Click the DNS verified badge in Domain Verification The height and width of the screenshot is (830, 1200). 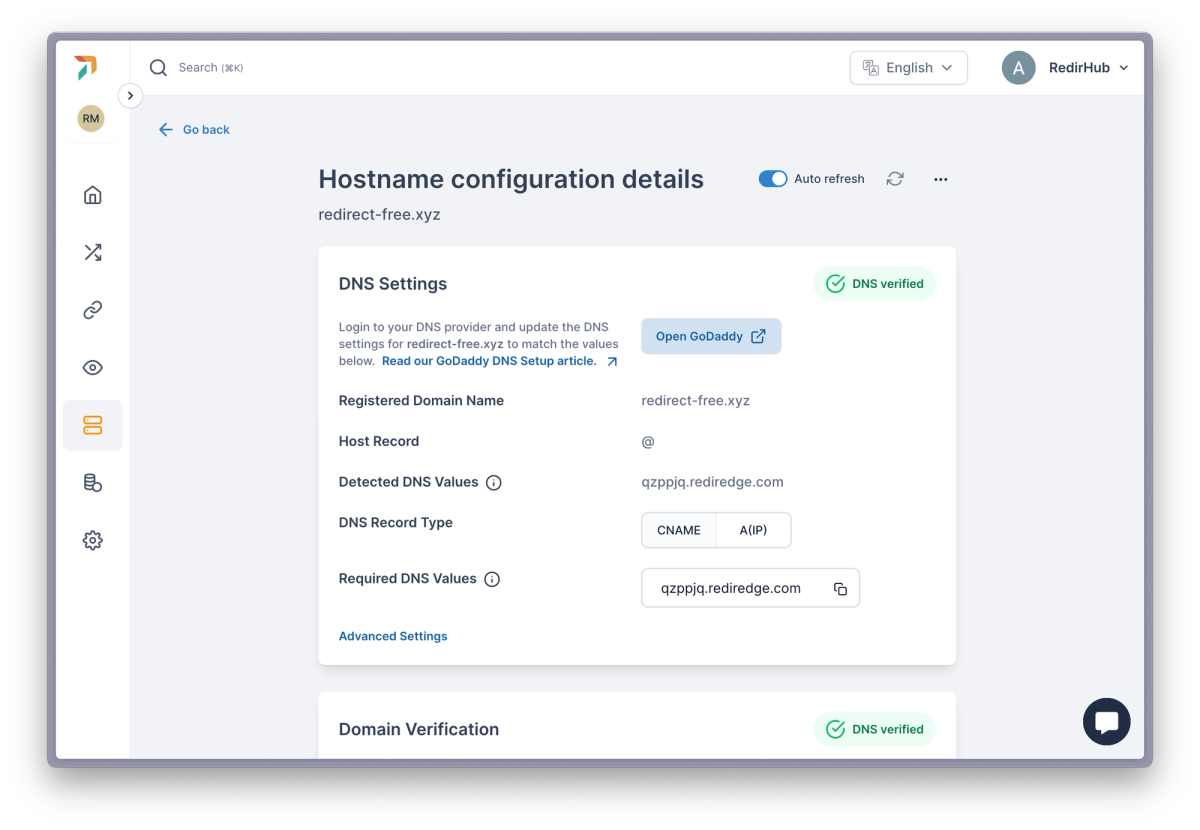click(x=874, y=730)
